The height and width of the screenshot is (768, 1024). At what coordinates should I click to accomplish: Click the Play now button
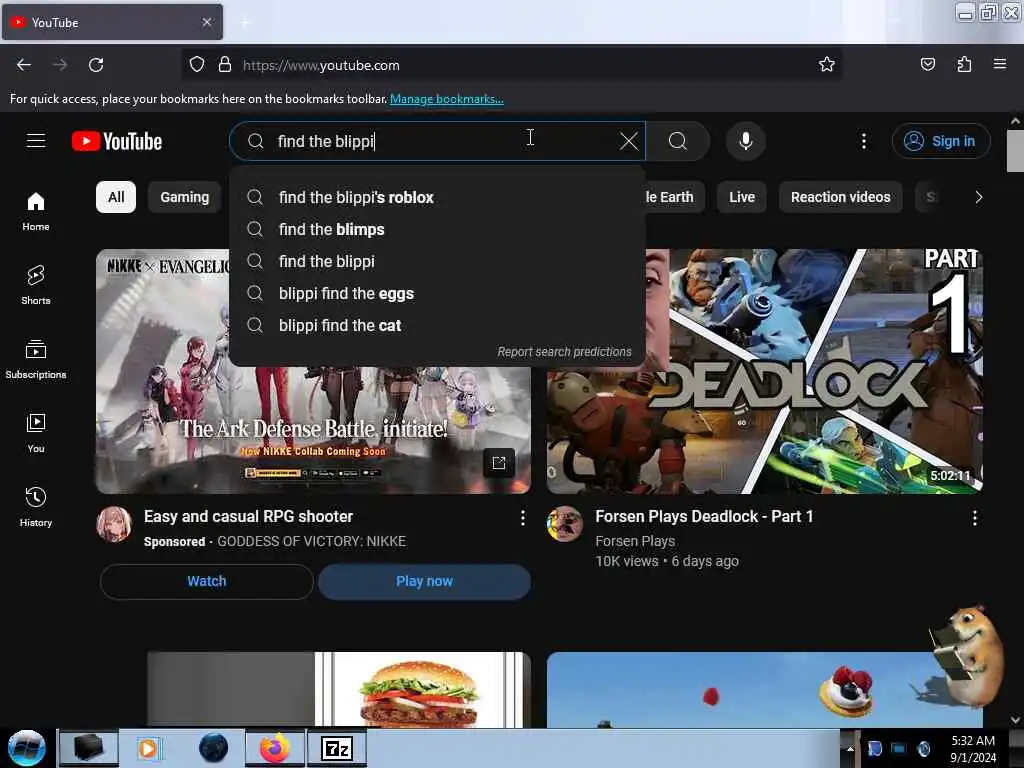(x=424, y=581)
